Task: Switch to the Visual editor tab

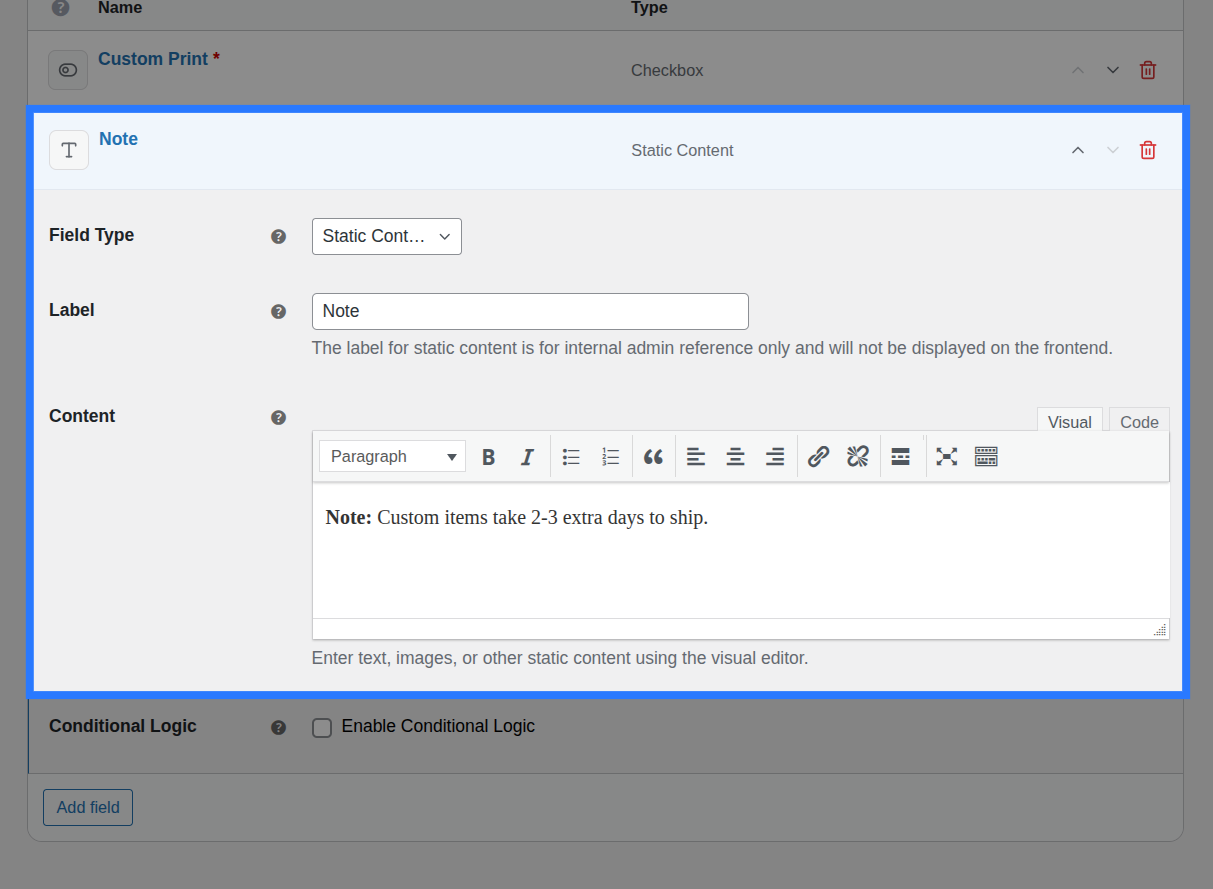Action: (1070, 421)
